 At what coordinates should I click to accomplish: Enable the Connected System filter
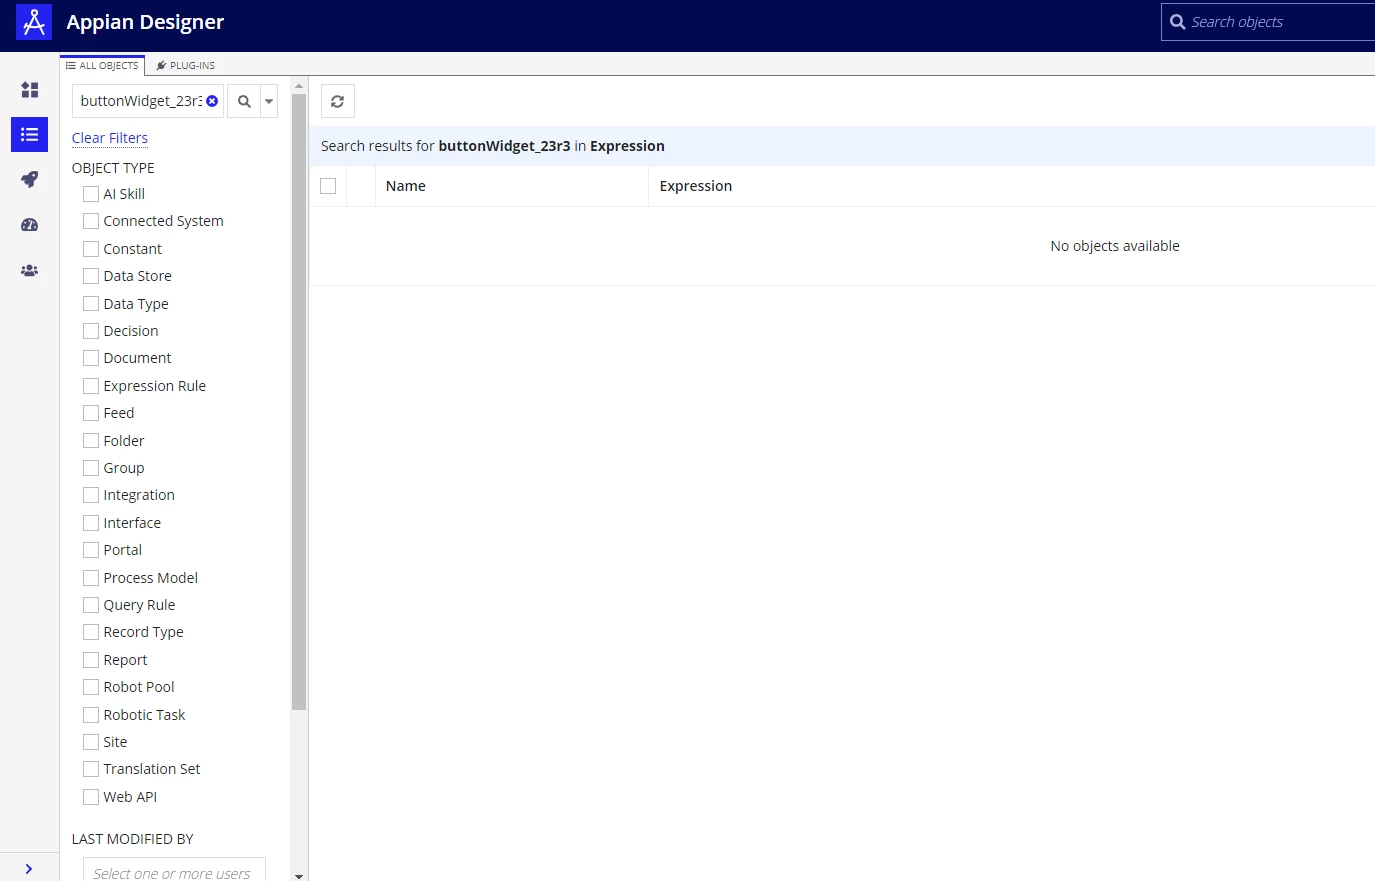click(91, 221)
